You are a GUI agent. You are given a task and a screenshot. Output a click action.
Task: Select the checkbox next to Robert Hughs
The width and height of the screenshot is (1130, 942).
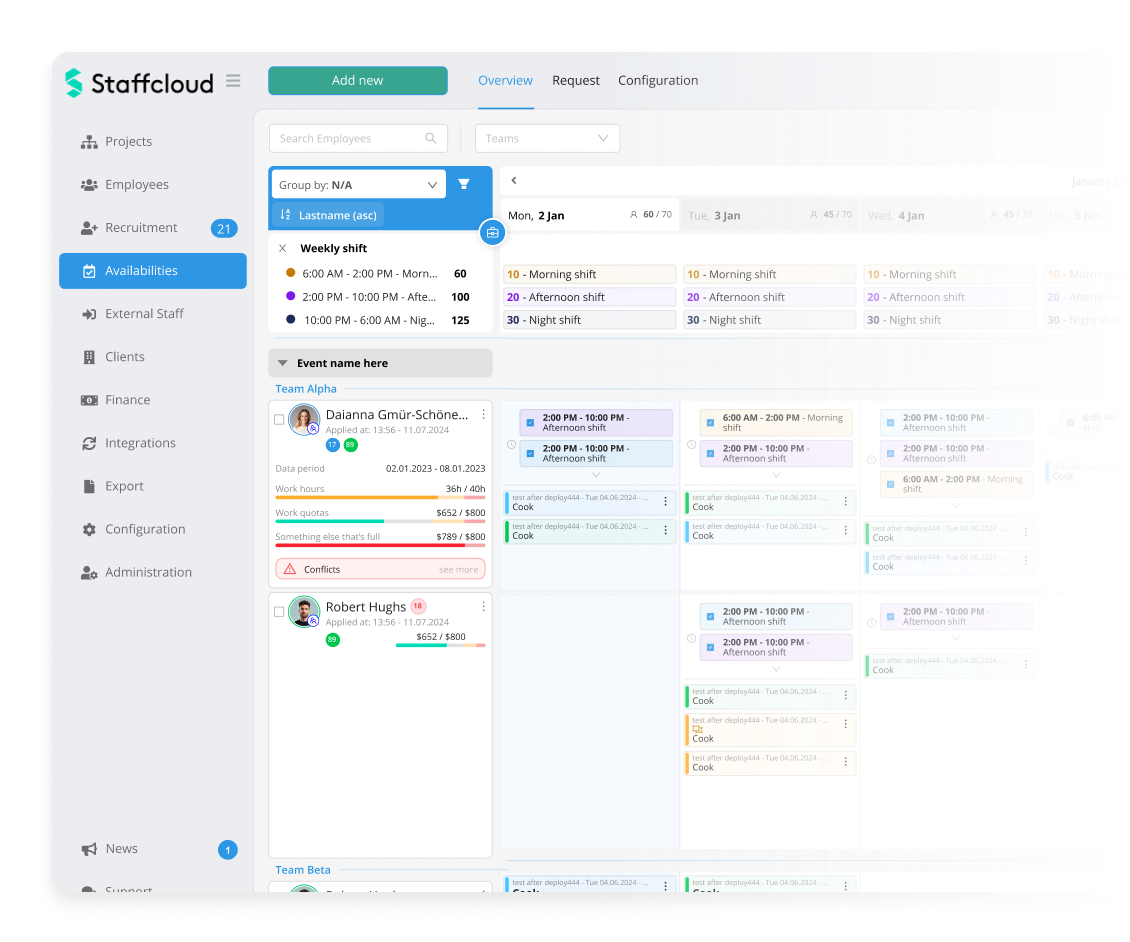coord(279,612)
